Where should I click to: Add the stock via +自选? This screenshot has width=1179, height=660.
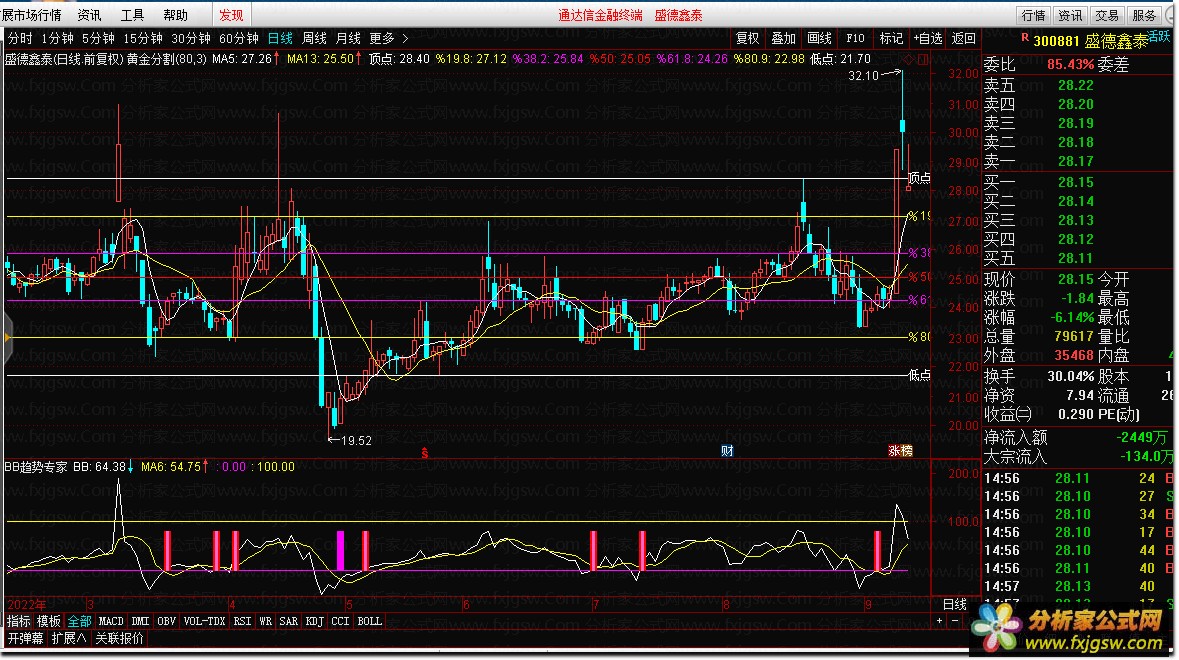[x=928, y=38]
